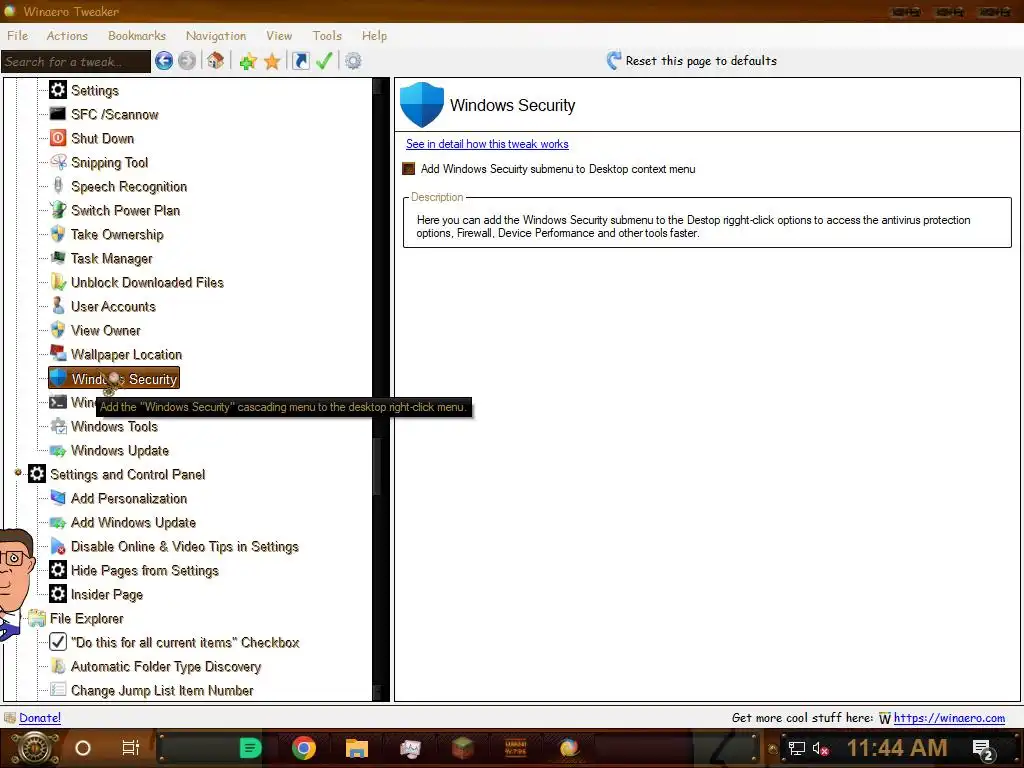Screen dimensions: 1024x768
Task: Click the Back navigation arrow in toolbar
Action: (x=164, y=61)
